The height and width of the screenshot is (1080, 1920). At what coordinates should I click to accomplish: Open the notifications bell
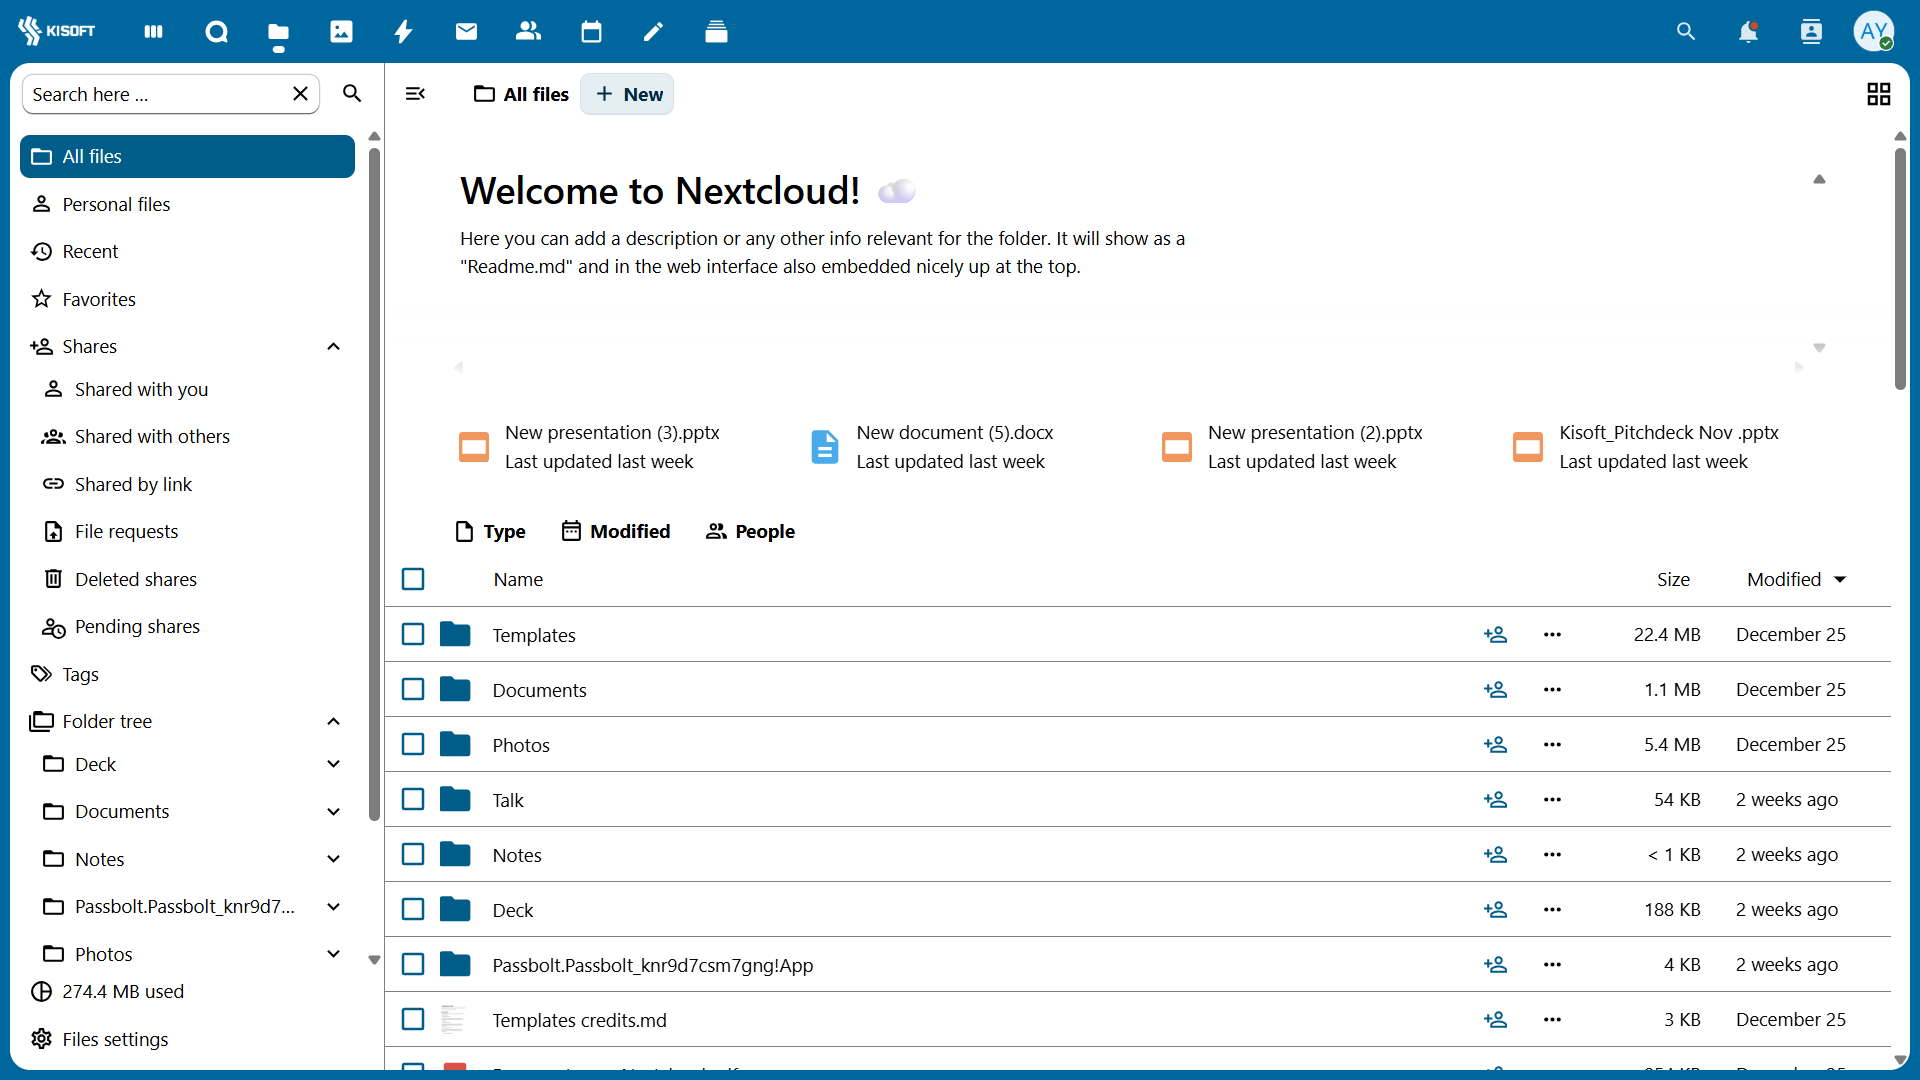click(x=1748, y=32)
